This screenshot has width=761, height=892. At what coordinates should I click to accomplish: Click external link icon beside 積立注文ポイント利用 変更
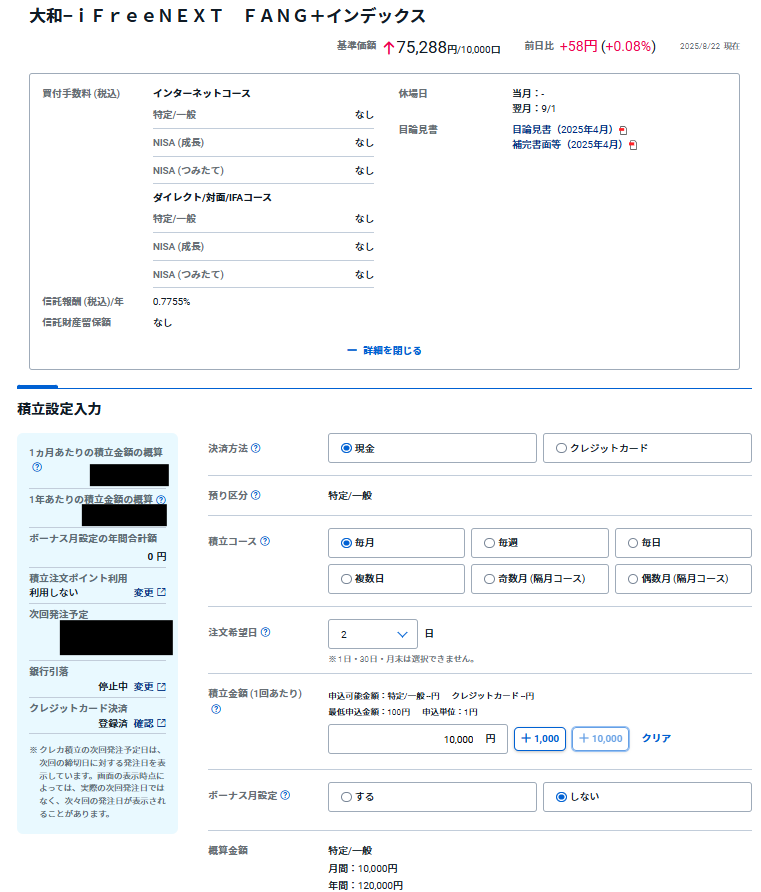click(x=162, y=592)
